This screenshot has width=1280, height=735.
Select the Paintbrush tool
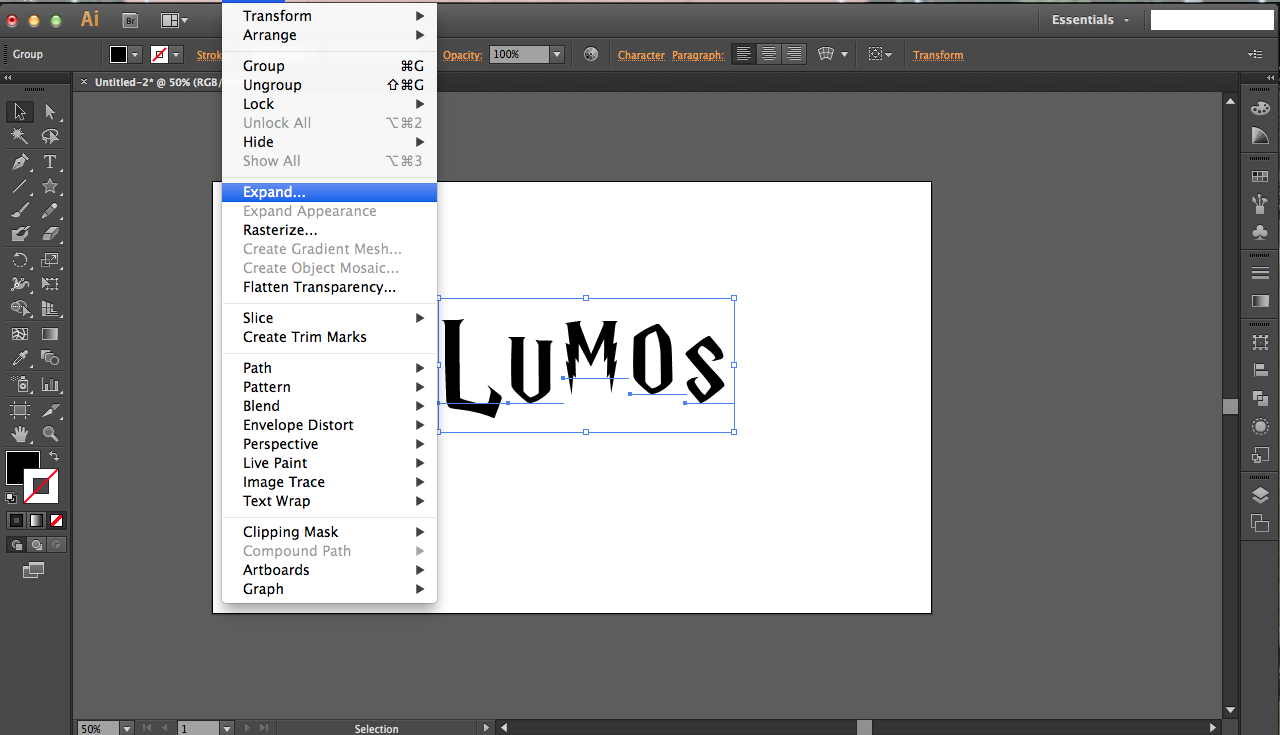tap(20, 211)
